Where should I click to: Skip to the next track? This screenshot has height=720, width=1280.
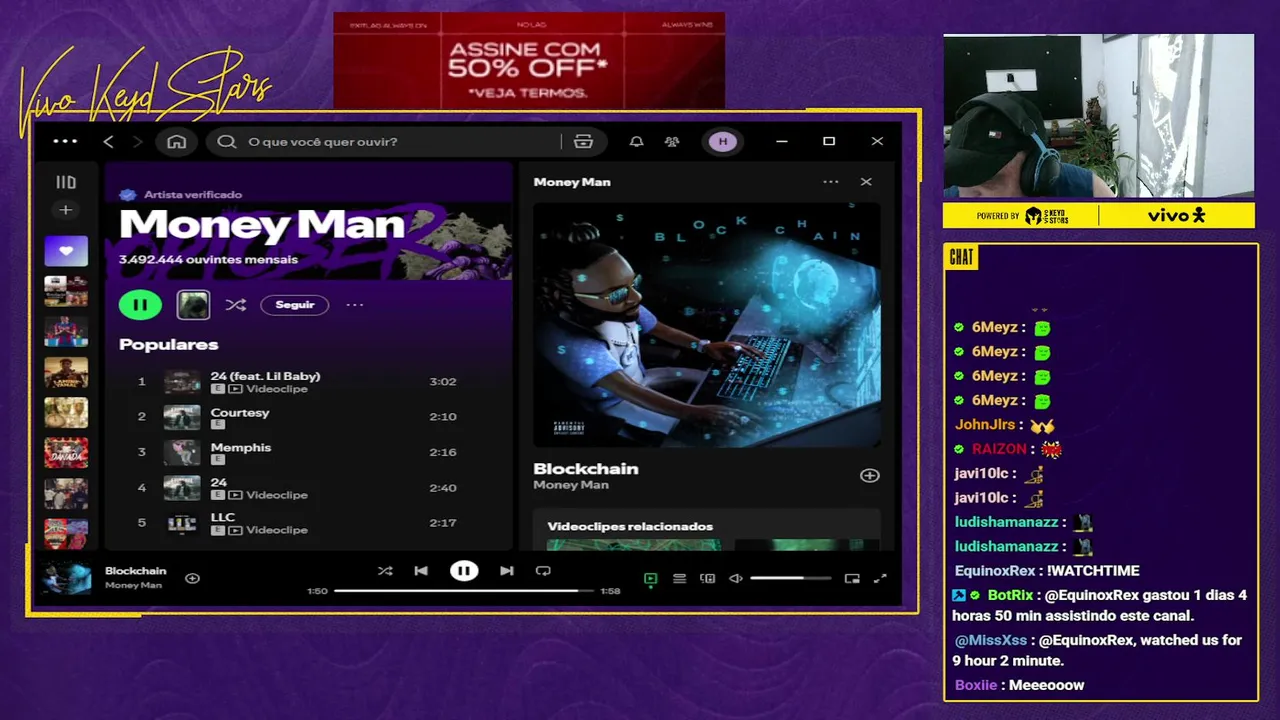point(507,571)
